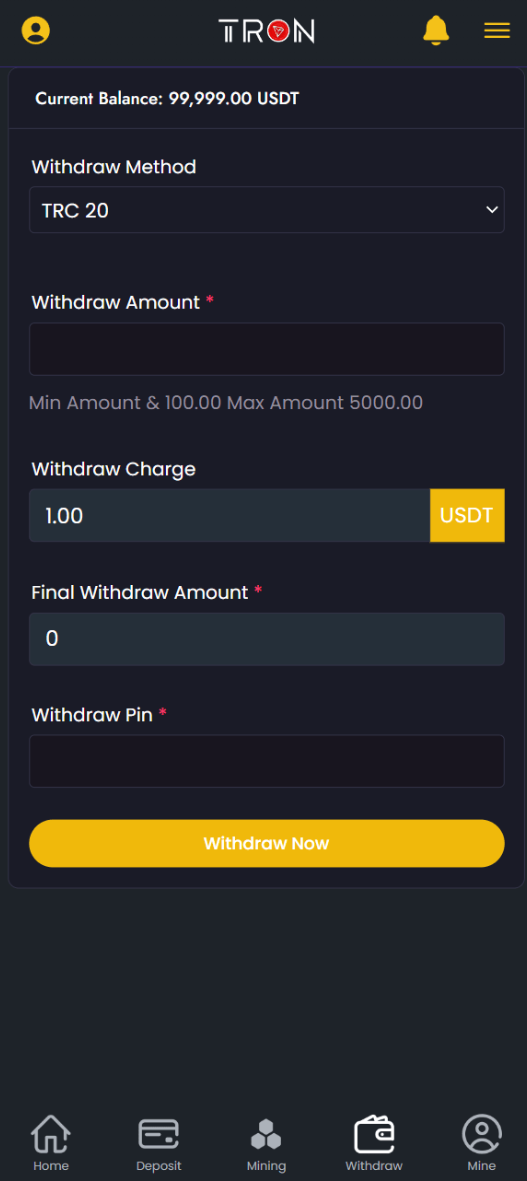Focus the Withdraw Pin field
Viewport: 527px width, 1181px height.
coord(267,761)
